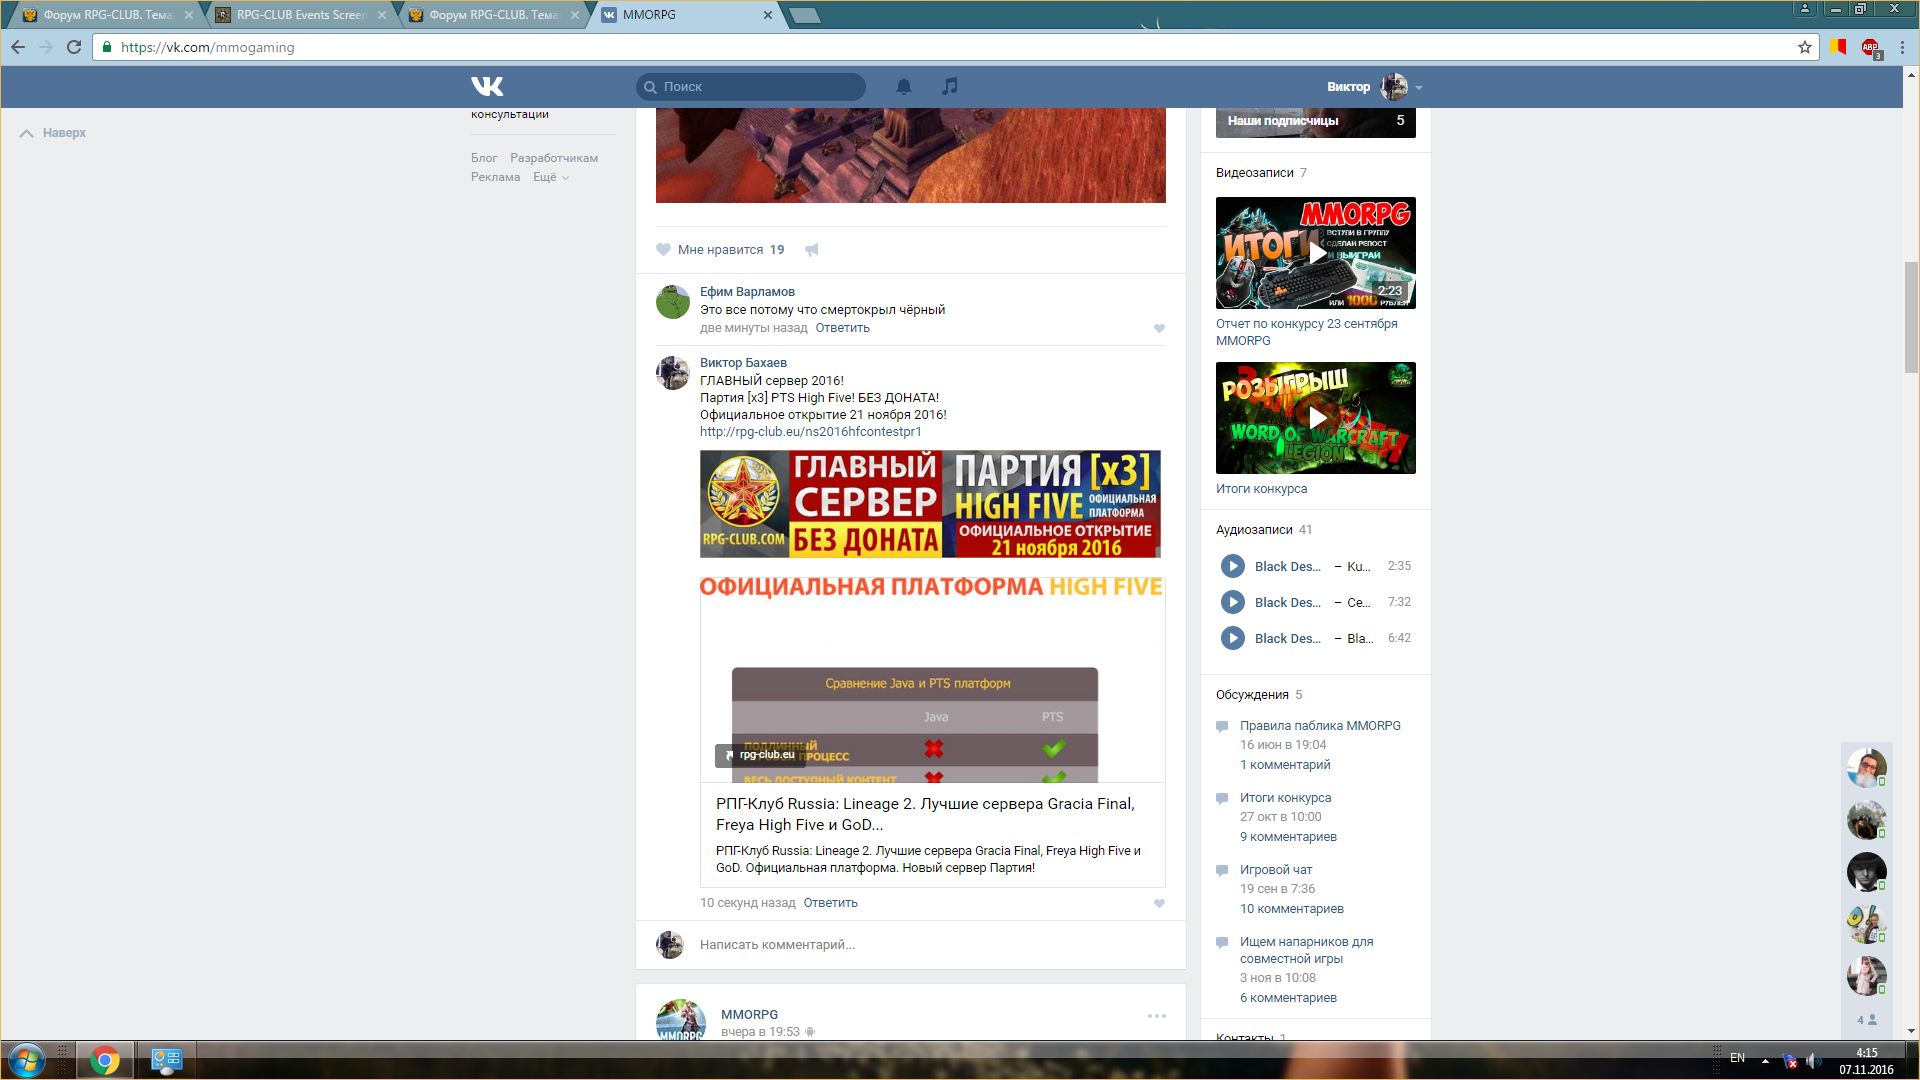Close the MMORPG browser tab

(x=768, y=15)
